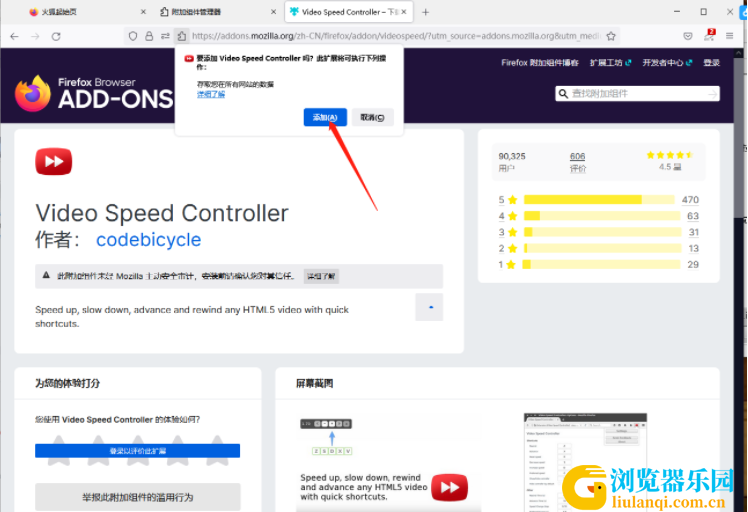748x512 pixels.
Task: Open first screenshot thumbnail with shortcuts
Action: (x=389, y=463)
